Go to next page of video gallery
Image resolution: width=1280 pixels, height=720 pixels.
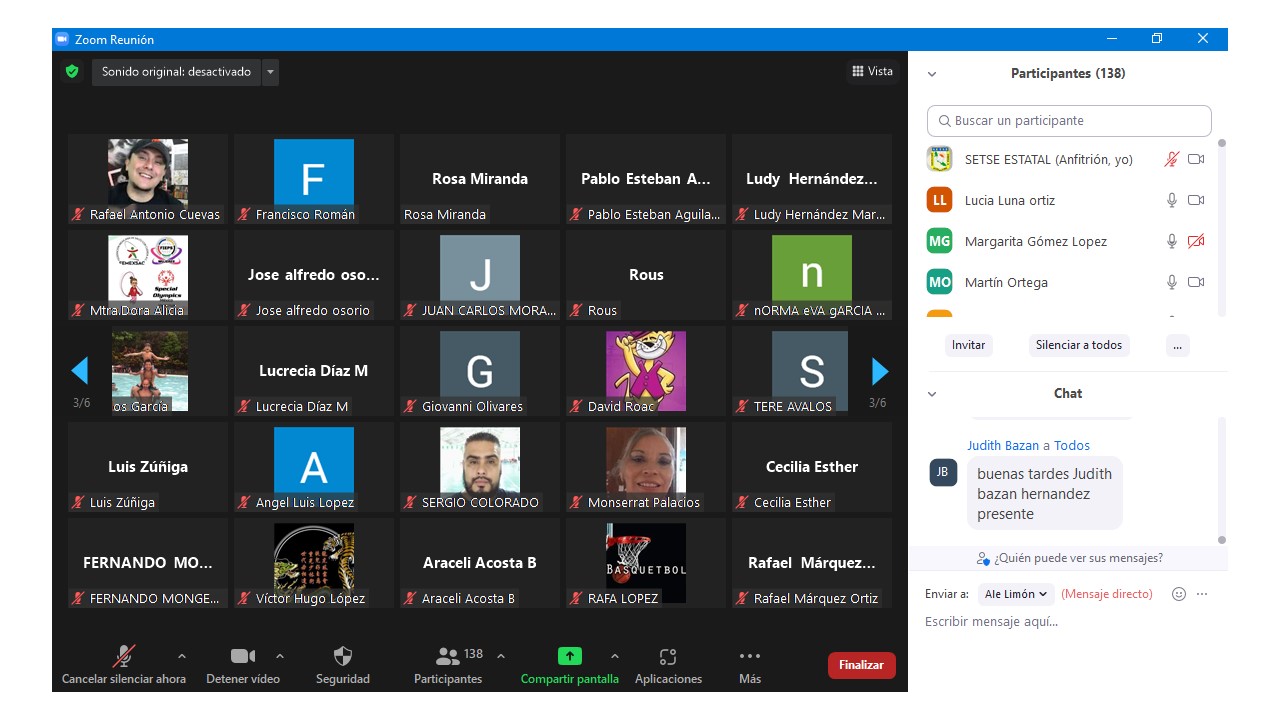point(880,372)
